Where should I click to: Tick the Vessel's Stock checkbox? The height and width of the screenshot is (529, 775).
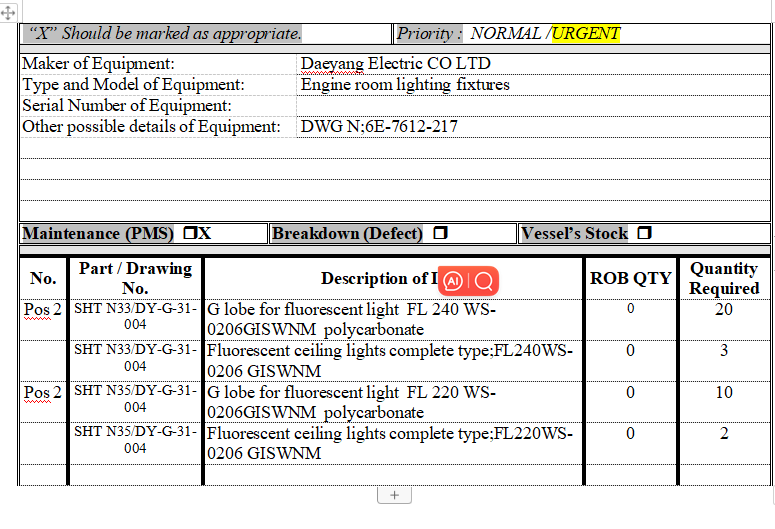pyautogui.click(x=644, y=233)
